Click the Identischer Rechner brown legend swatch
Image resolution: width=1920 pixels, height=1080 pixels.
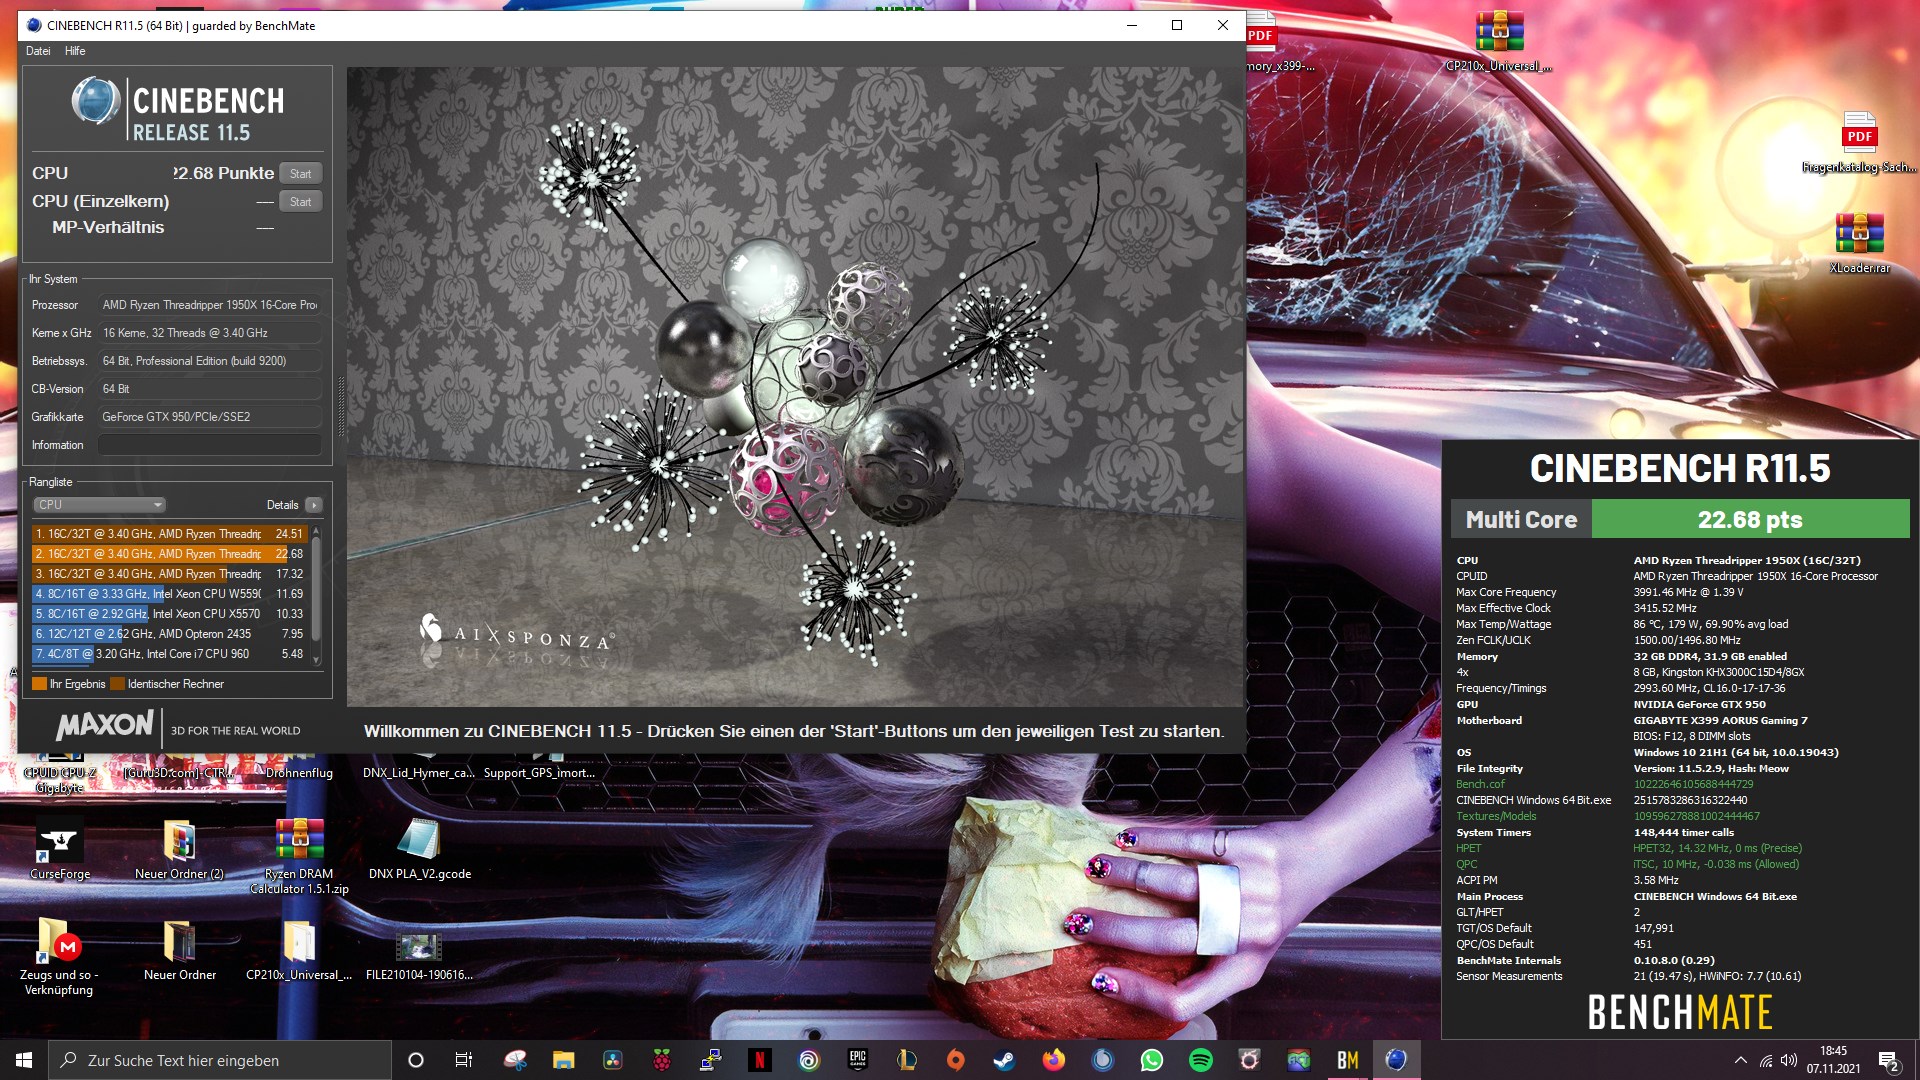(118, 684)
